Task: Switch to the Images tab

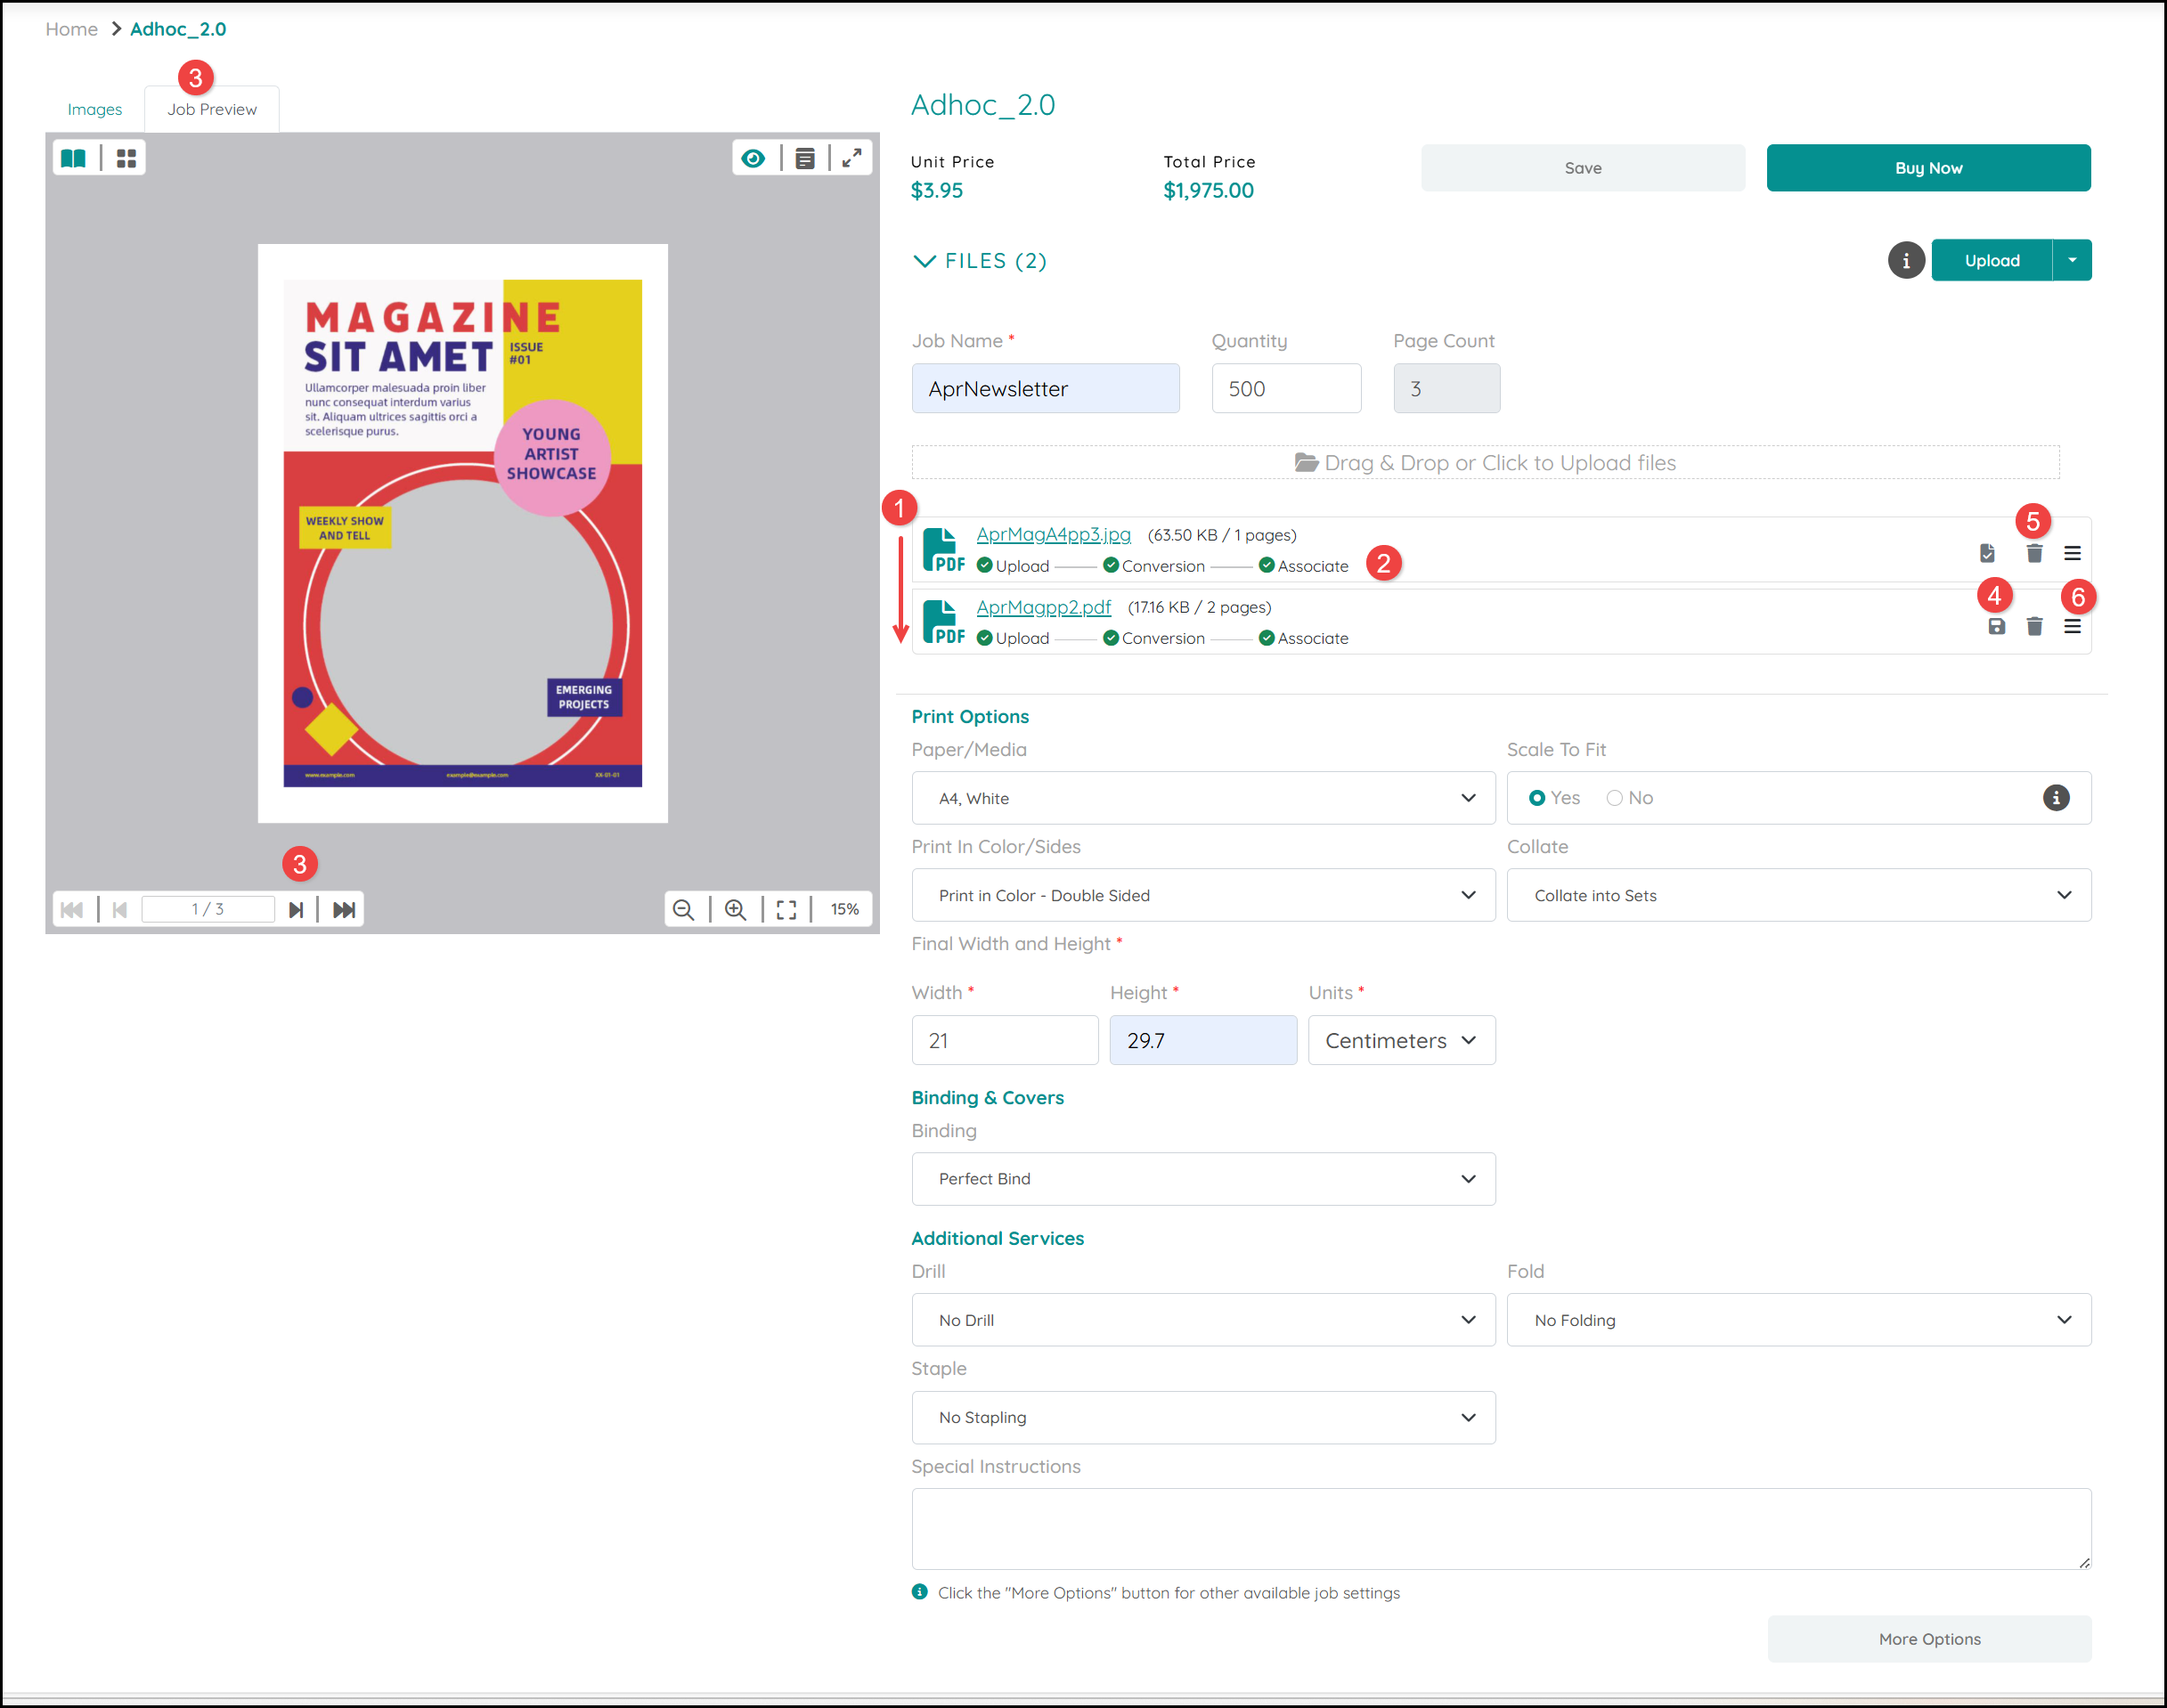Action: click(x=95, y=109)
